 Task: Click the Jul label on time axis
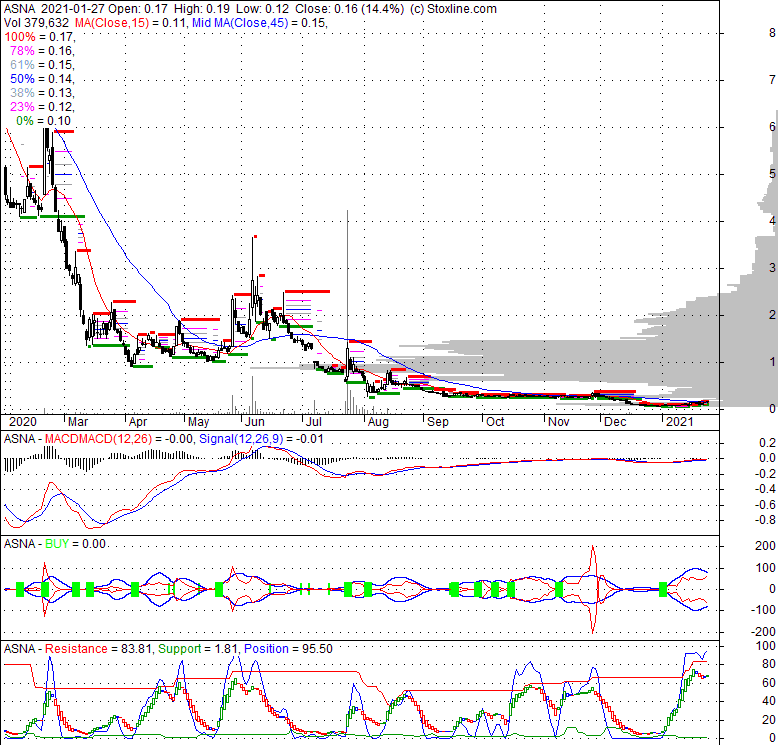pyautogui.click(x=313, y=422)
